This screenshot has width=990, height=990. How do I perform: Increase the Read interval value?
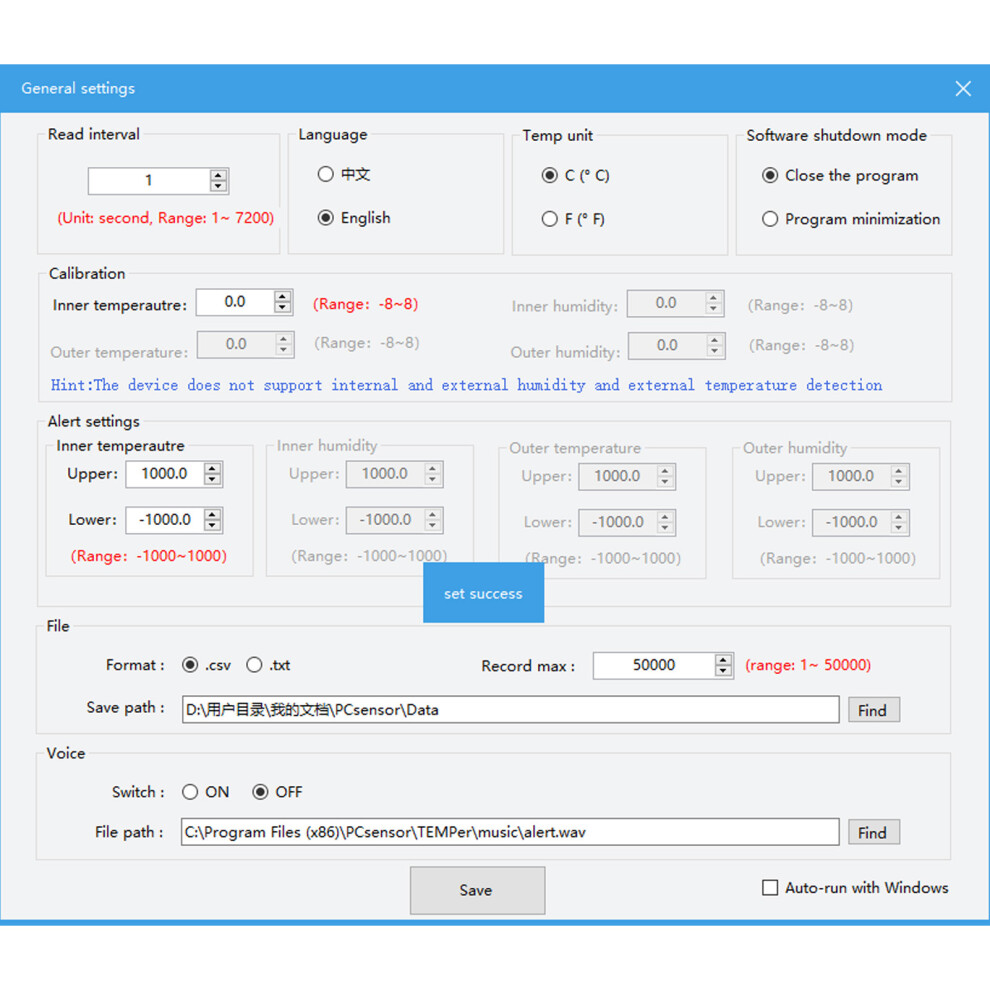tap(218, 175)
